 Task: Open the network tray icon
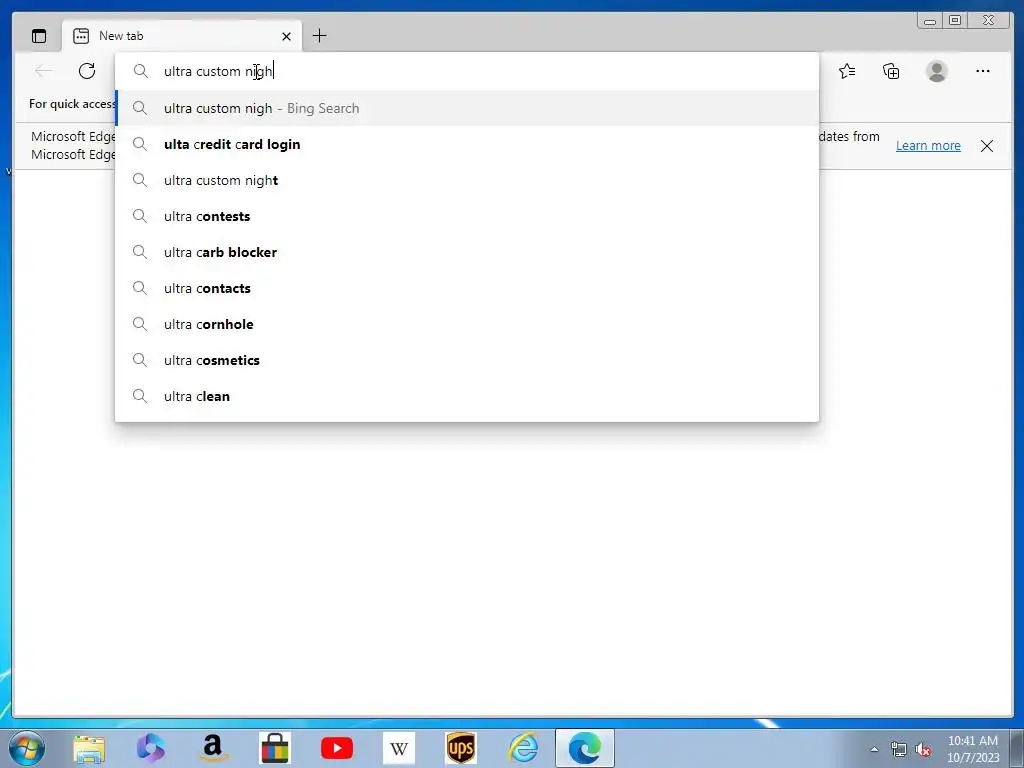click(899, 750)
